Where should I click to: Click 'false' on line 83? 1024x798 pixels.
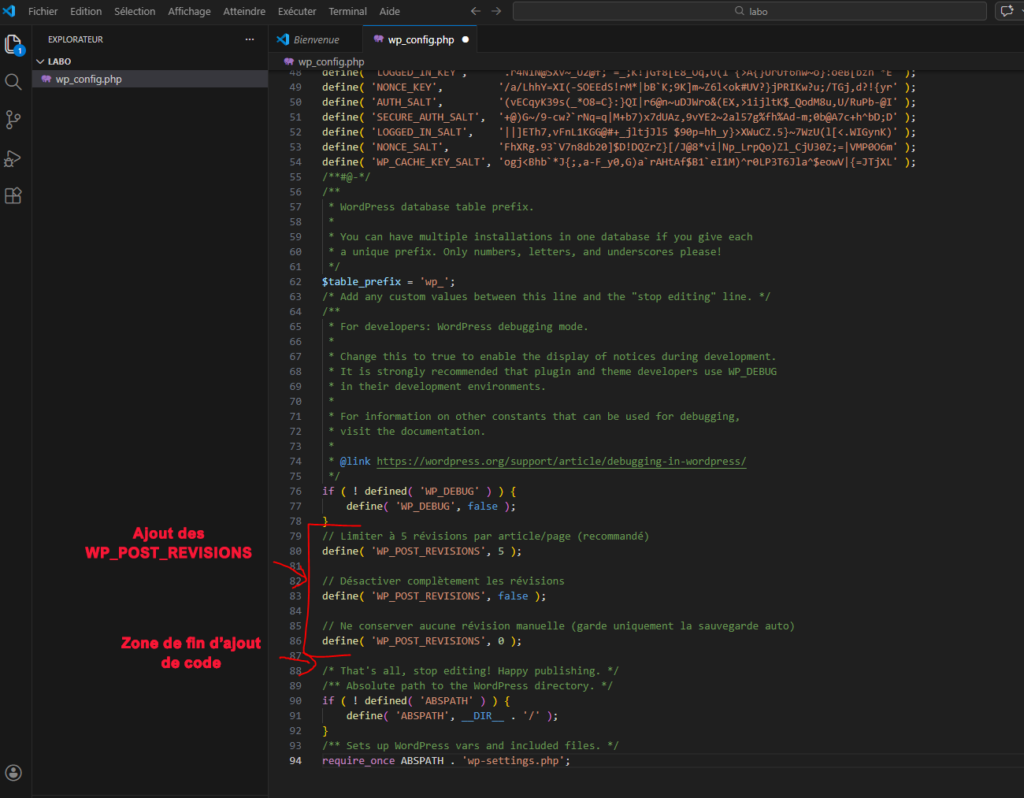pos(513,596)
